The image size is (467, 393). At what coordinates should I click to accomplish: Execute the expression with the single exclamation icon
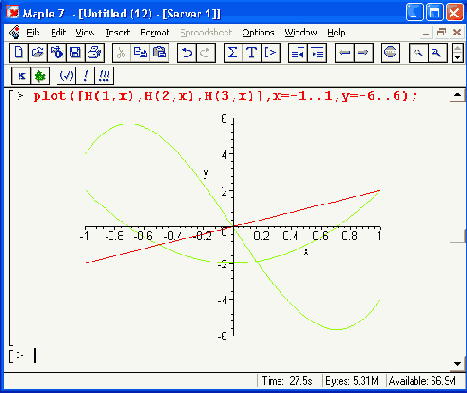[x=85, y=76]
